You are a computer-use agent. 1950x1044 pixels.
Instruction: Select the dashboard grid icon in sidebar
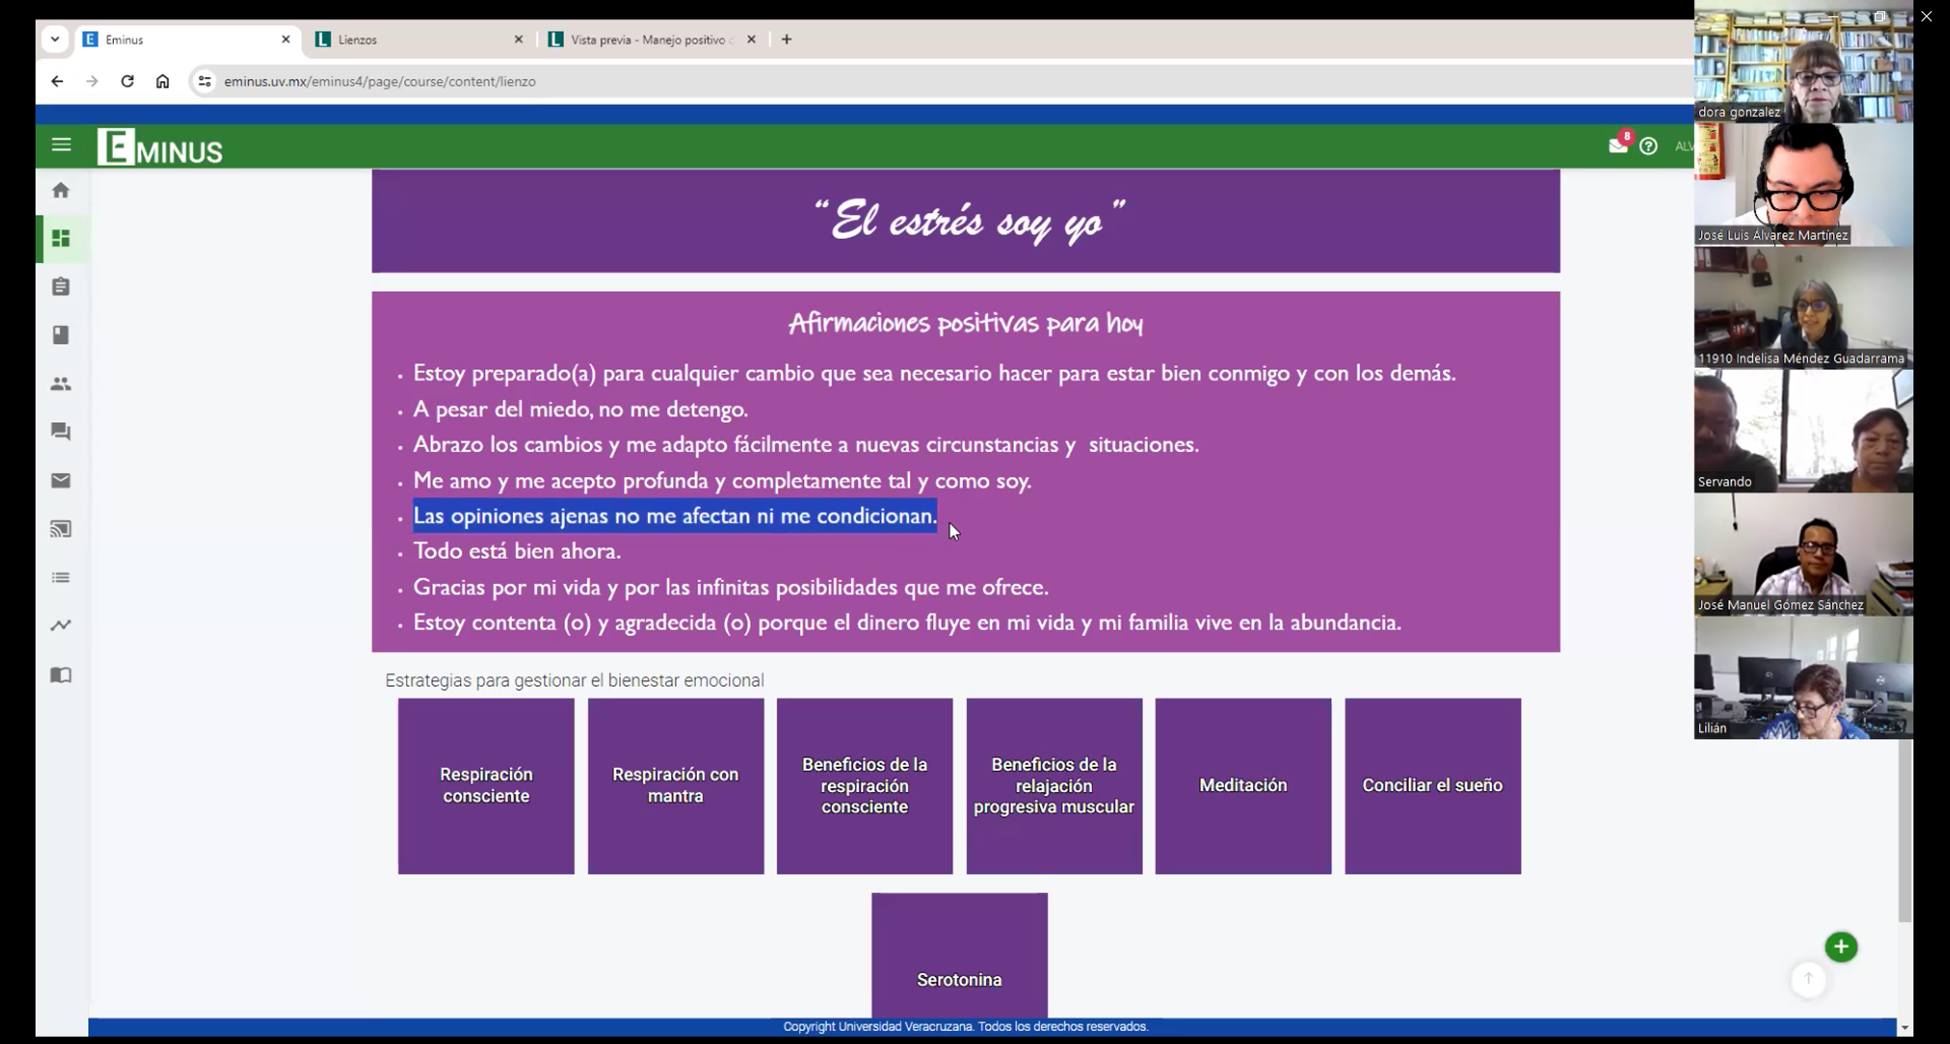point(61,239)
